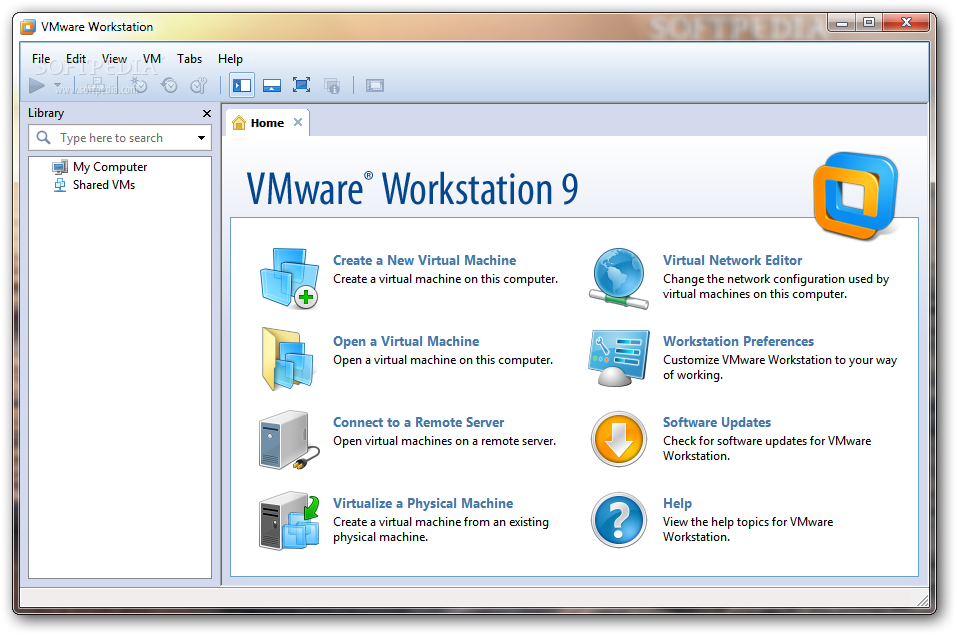957x635 pixels.
Task: Click the Open a Virtual Machine link
Action: click(x=406, y=341)
